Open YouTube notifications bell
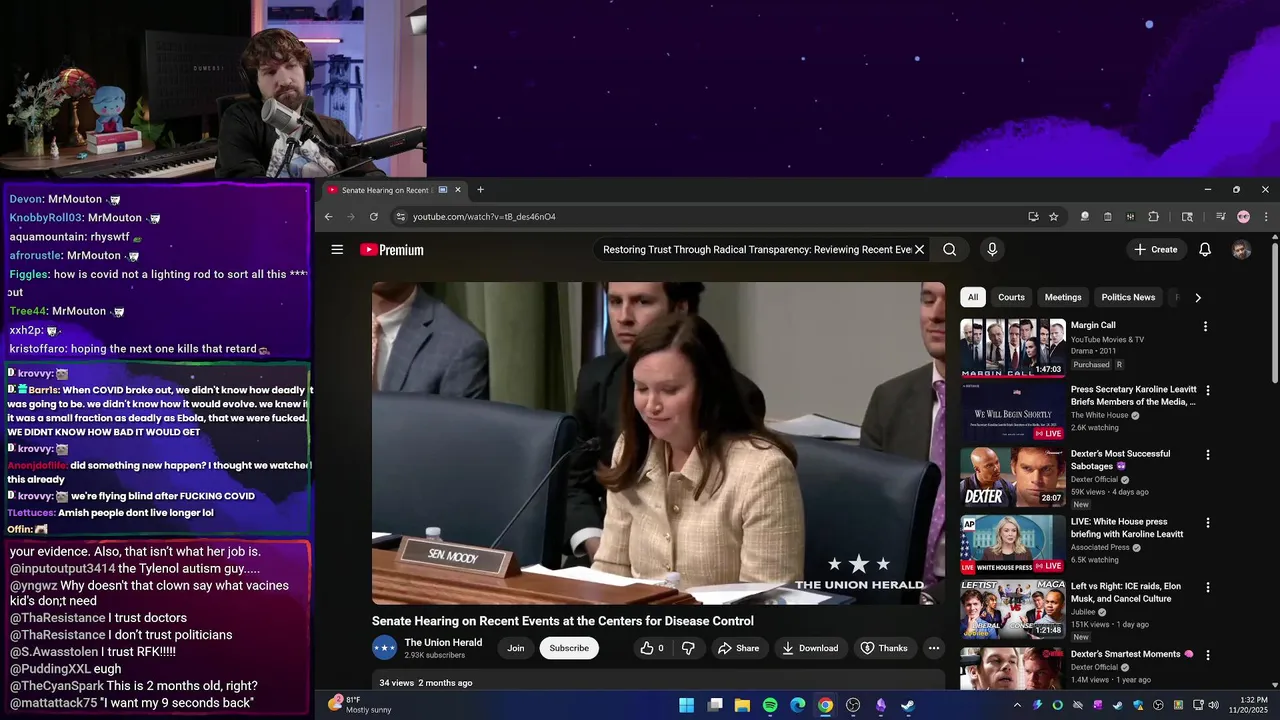This screenshot has height=720, width=1280. click(x=1205, y=250)
